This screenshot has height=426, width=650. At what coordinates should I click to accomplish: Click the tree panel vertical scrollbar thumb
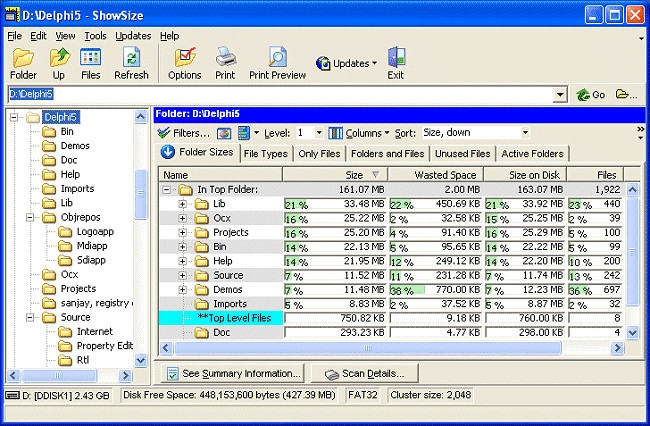tap(141, 194)
